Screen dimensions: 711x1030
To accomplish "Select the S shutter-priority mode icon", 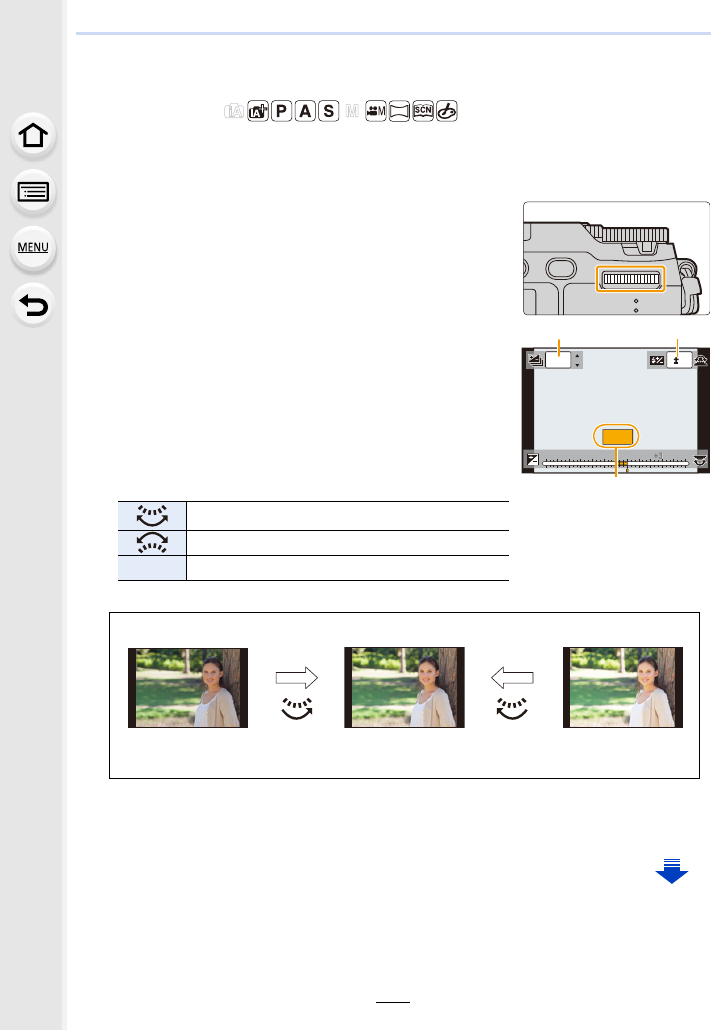I will tap(329, 111).
